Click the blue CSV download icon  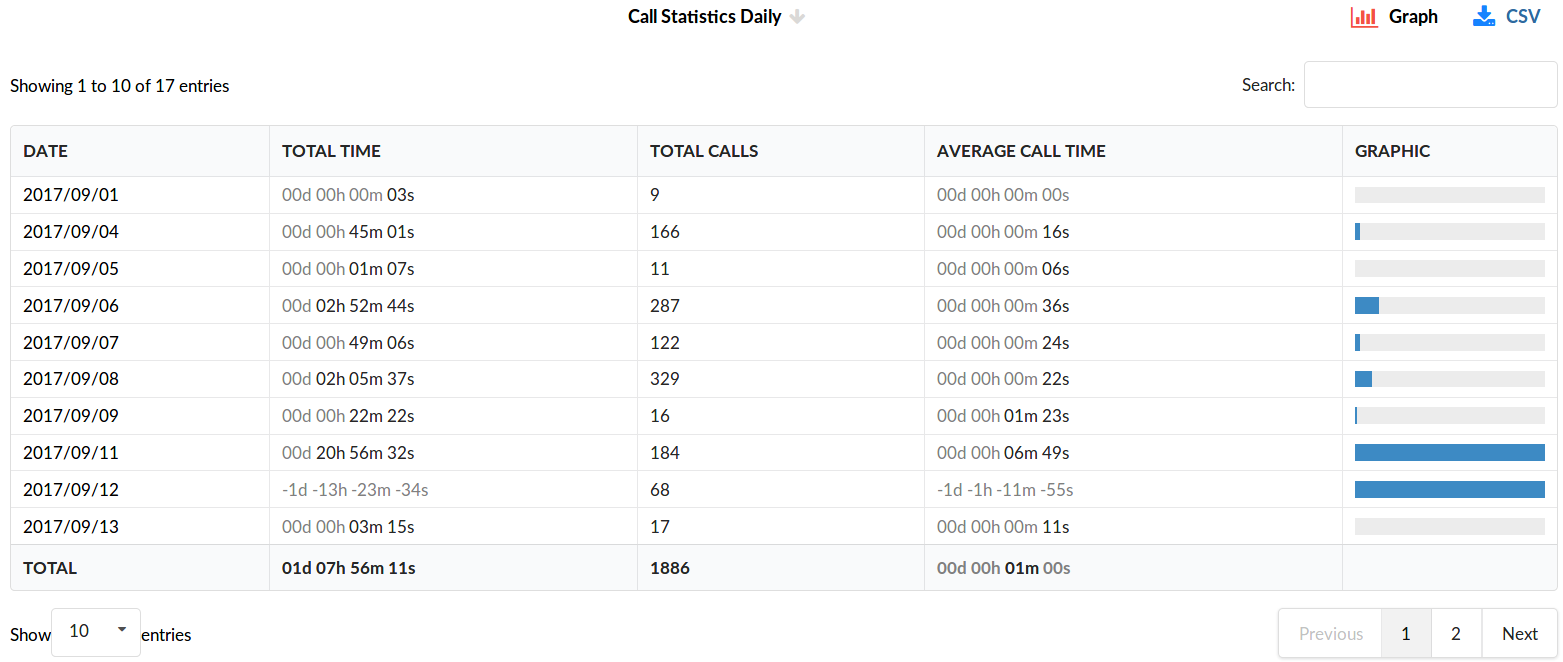(x=1484, y=17)
